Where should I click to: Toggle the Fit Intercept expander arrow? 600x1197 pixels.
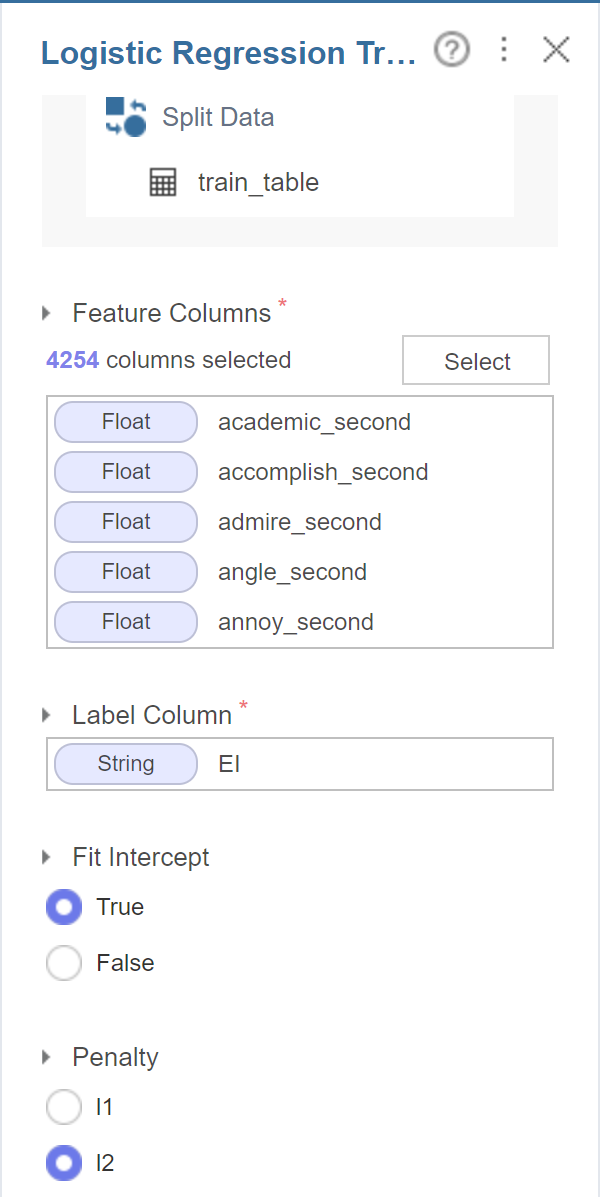click(47, 858)
